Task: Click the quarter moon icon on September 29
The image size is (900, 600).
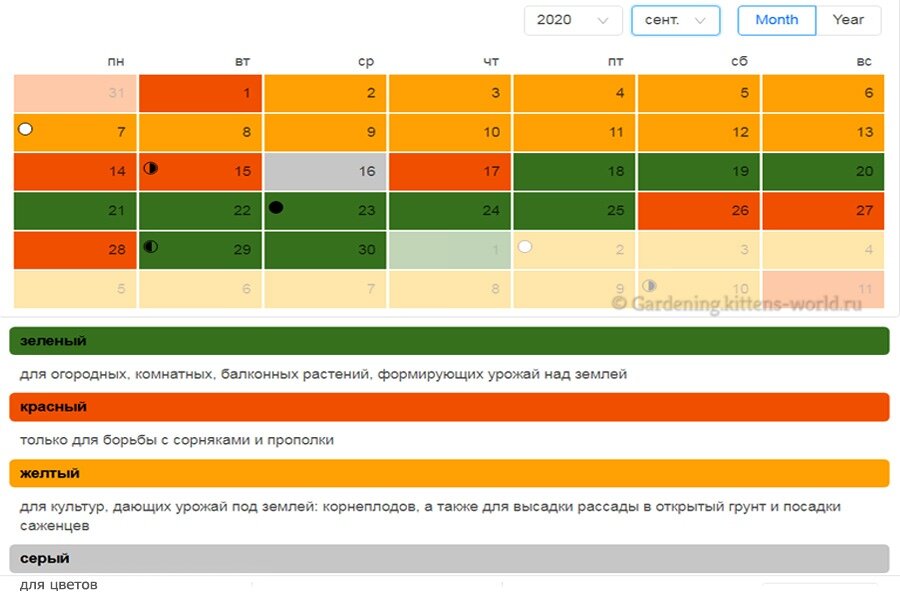Action: coord(150,247)
